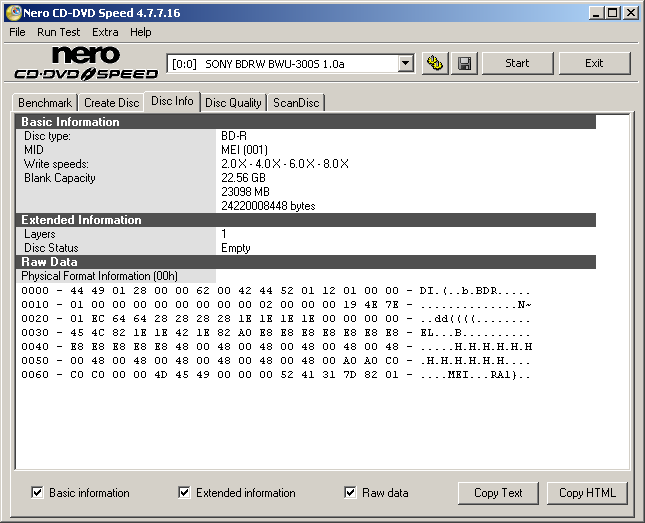645x523 pixels.
Task: Click the Nero CD-DVD Speed logo
Action: point(86,62)
